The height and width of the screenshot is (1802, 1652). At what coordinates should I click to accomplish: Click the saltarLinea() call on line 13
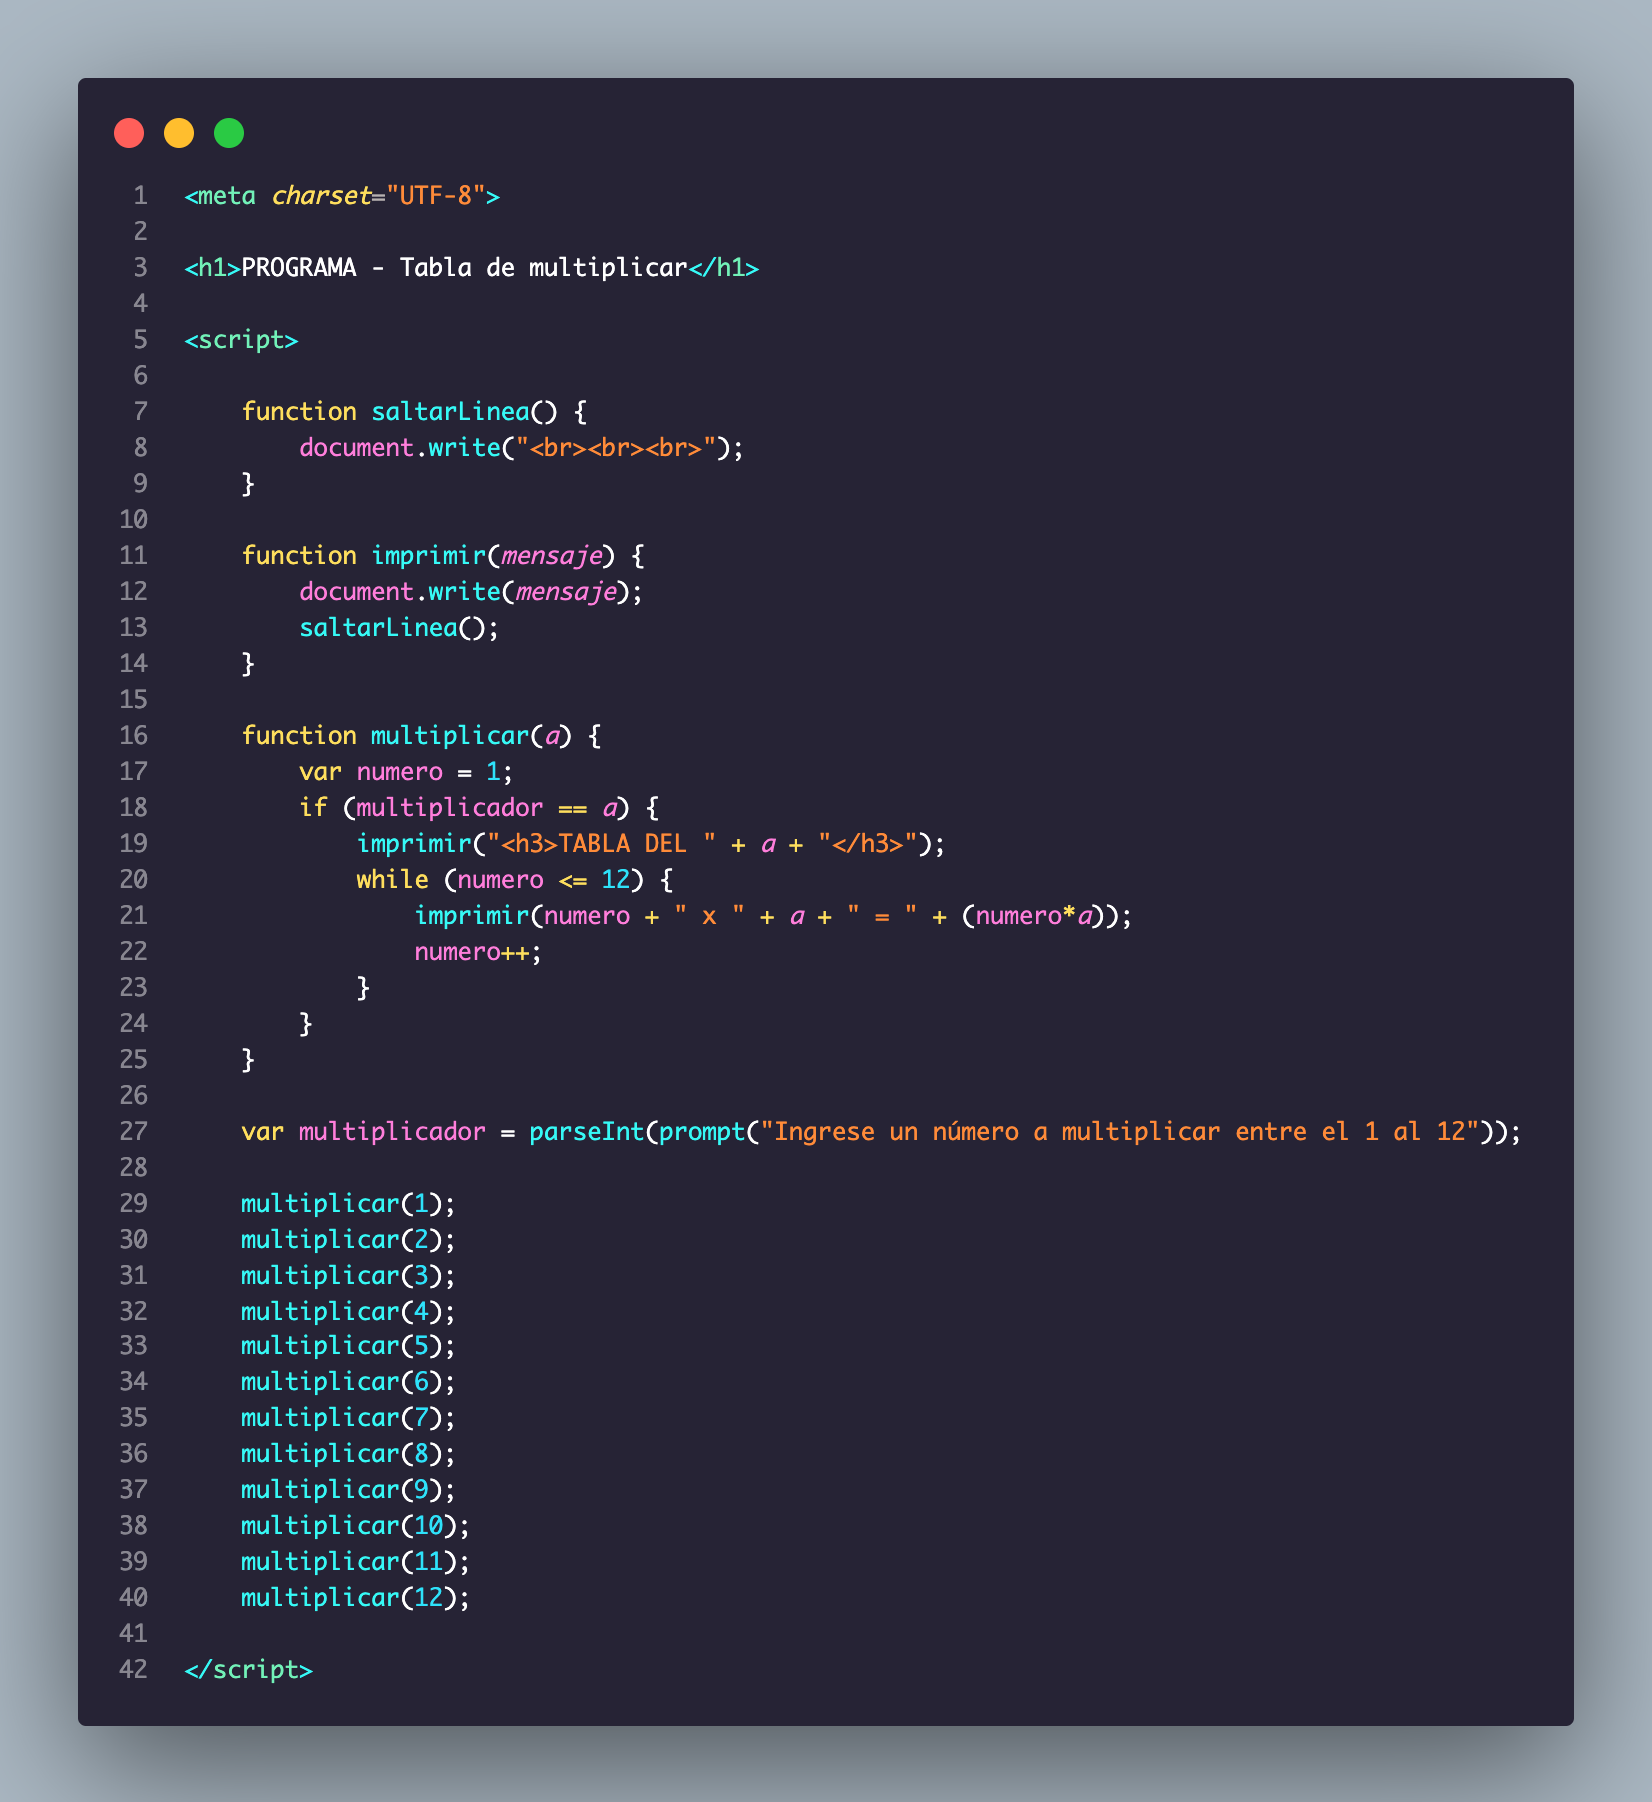[399, 628]
